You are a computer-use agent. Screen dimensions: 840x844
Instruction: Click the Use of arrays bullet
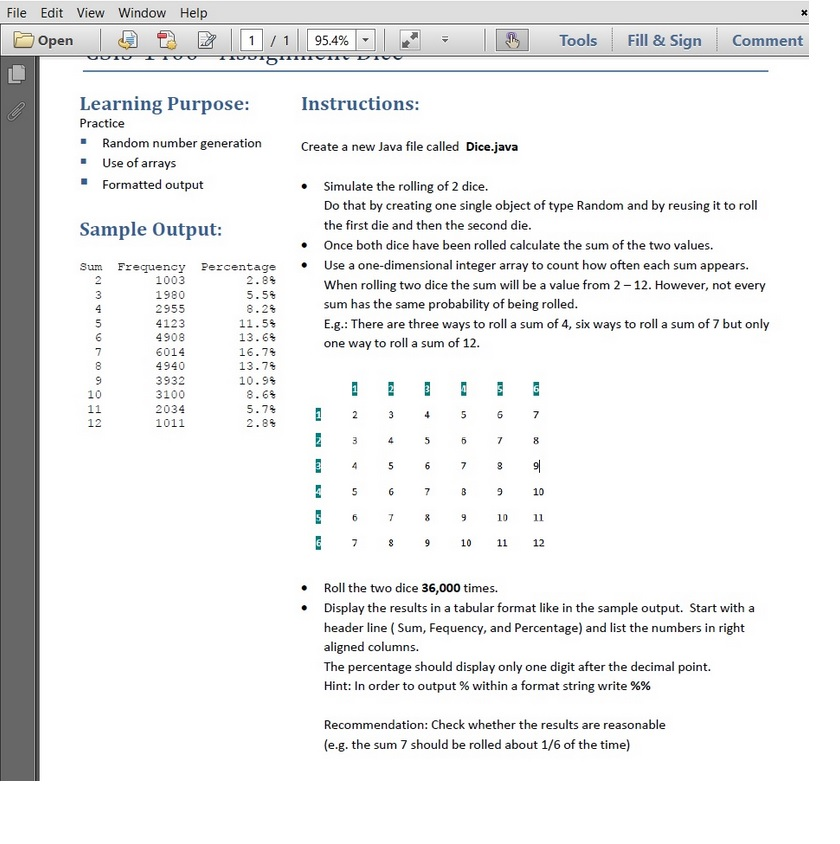(x=139, y=163)
